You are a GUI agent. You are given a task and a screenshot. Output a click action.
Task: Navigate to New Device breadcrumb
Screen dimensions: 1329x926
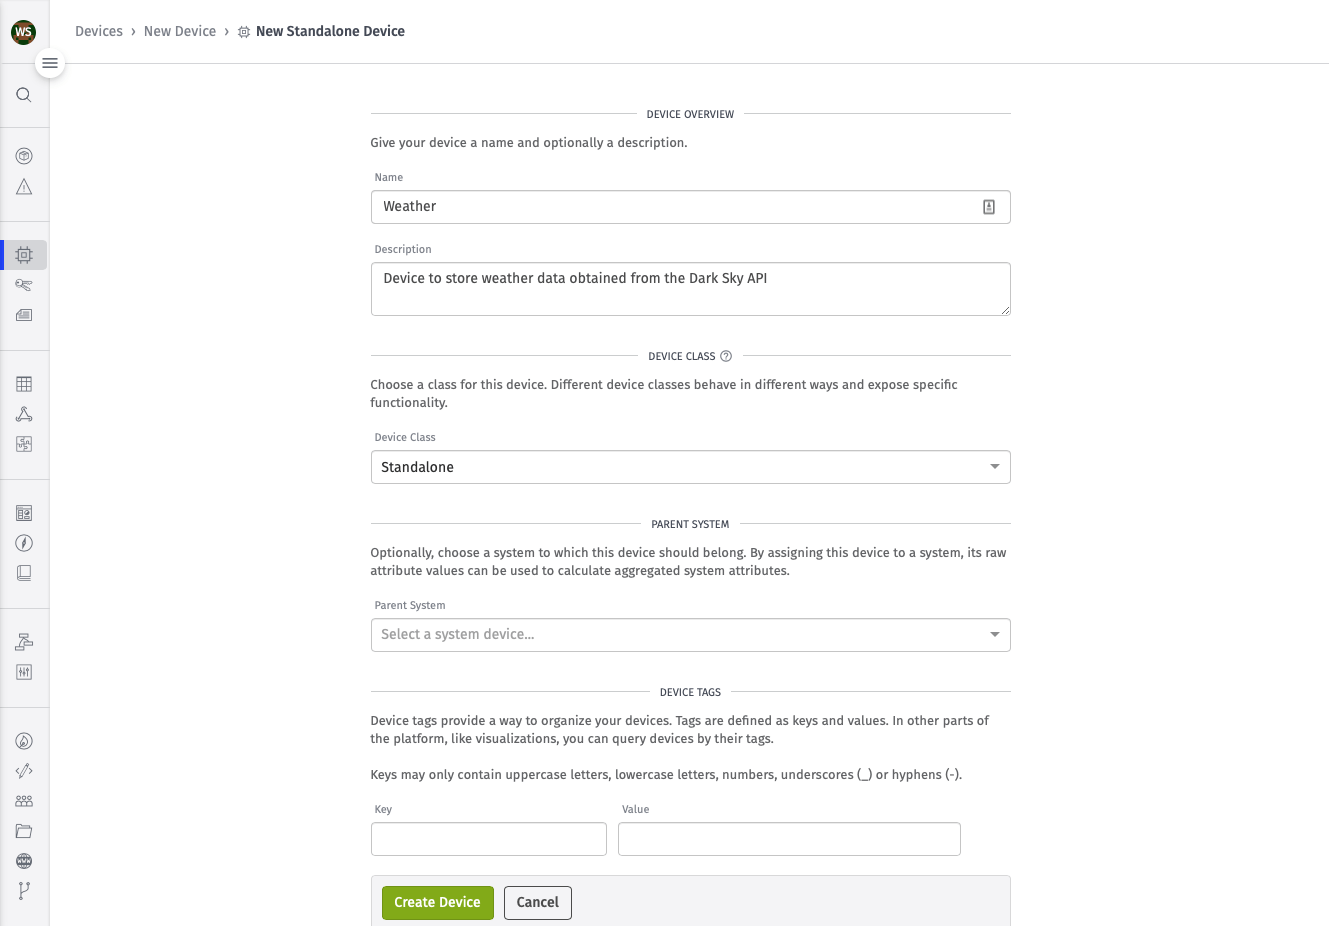[180, 31]
